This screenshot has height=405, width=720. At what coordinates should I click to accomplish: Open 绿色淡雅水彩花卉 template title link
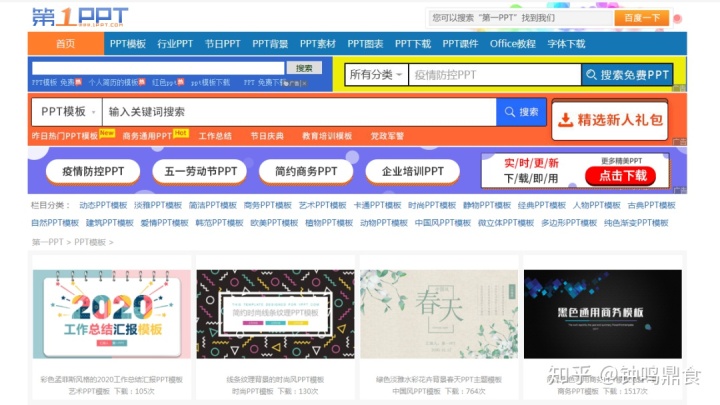tap(439, 380)
